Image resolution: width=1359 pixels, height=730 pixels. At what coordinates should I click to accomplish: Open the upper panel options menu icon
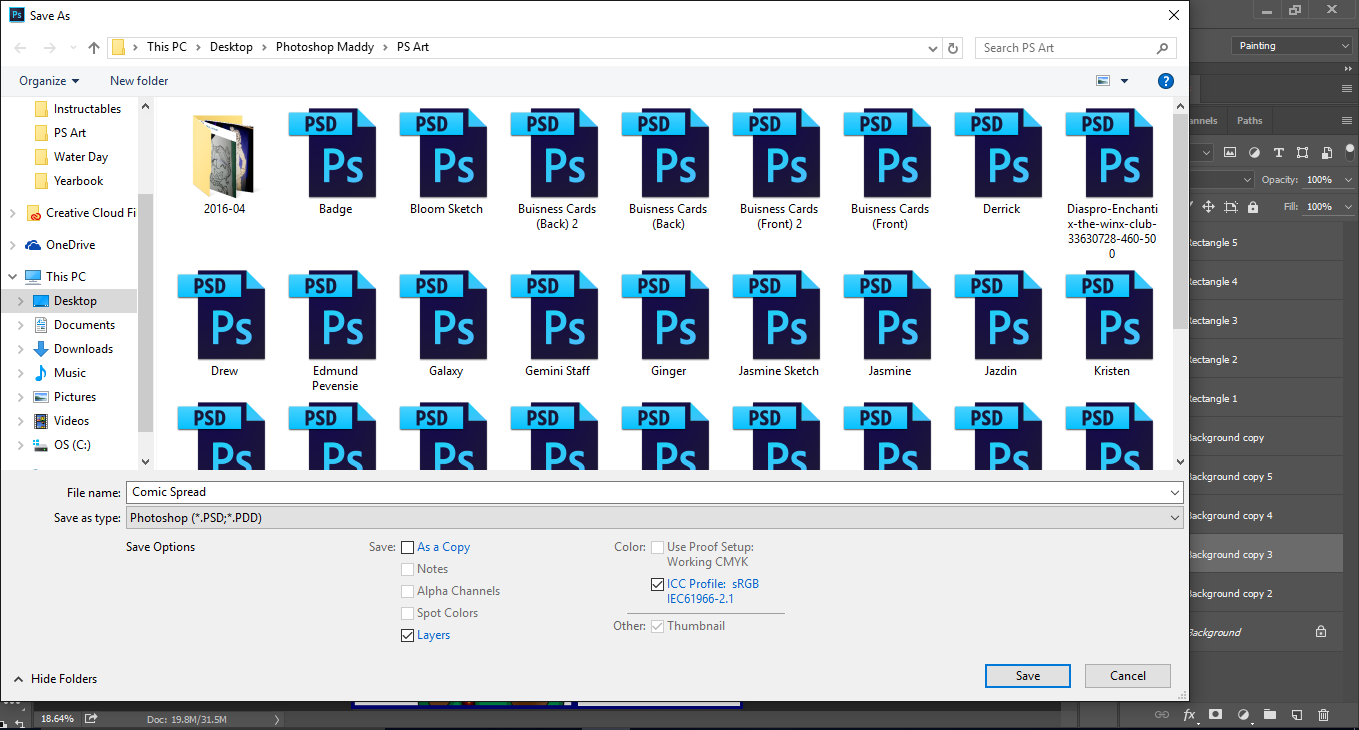tap(1347, 89)
